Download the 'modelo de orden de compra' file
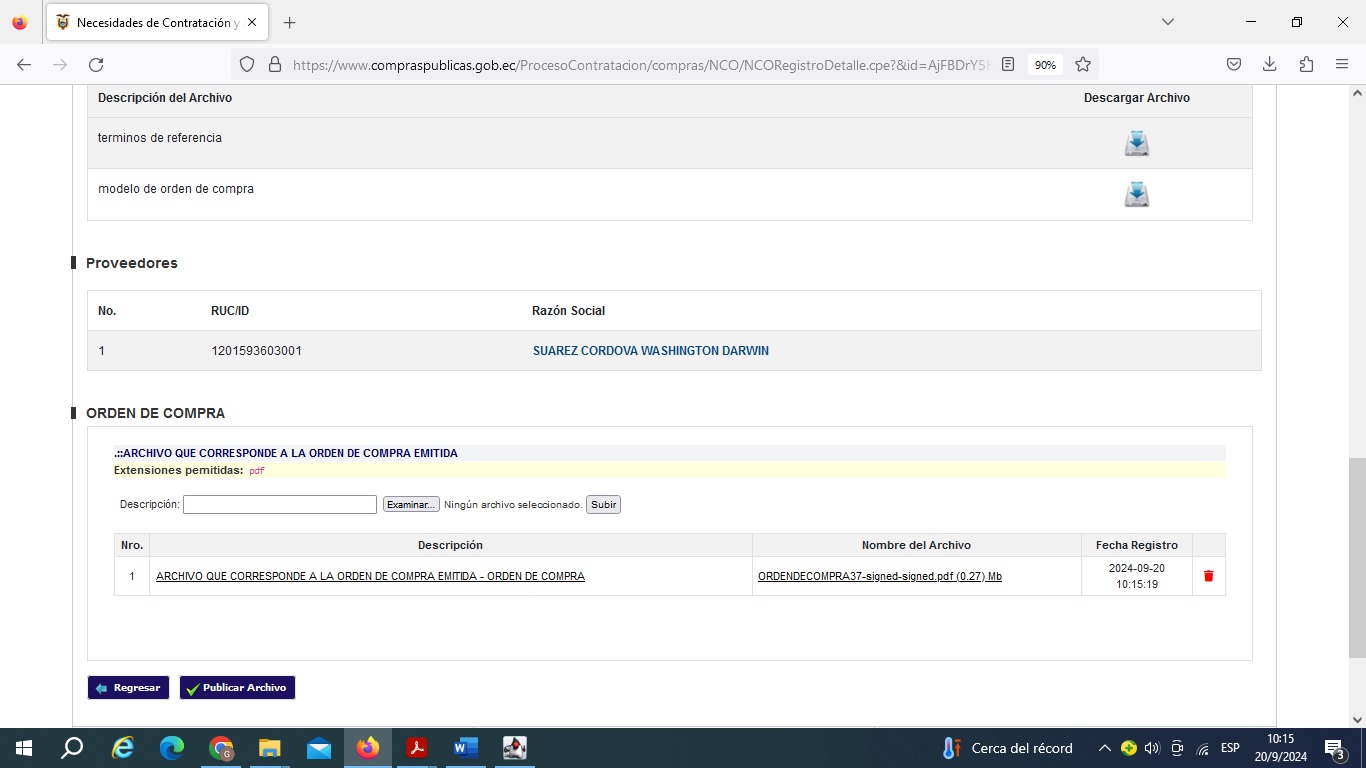Viewport: 1366px width, 768px height. pyautogui.click(x=1136, y=194)
